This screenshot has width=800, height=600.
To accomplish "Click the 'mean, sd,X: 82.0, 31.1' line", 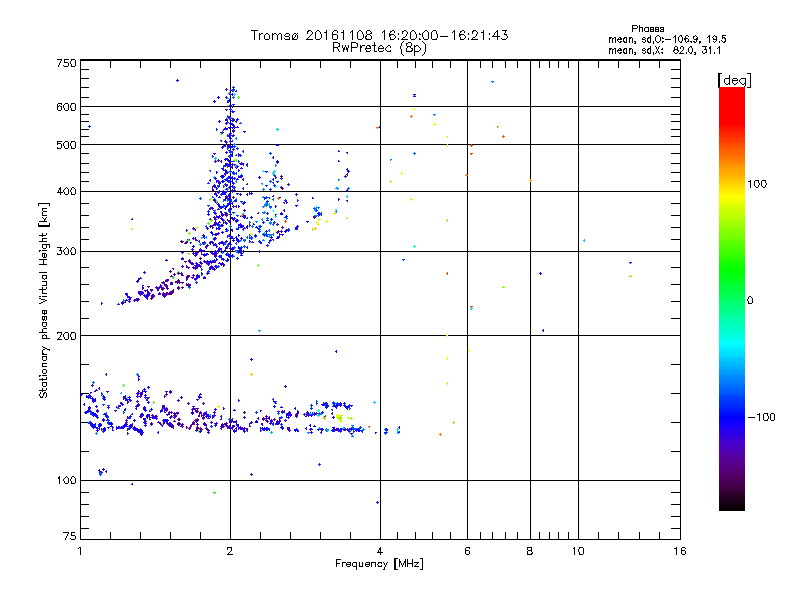I will point(665,50).
